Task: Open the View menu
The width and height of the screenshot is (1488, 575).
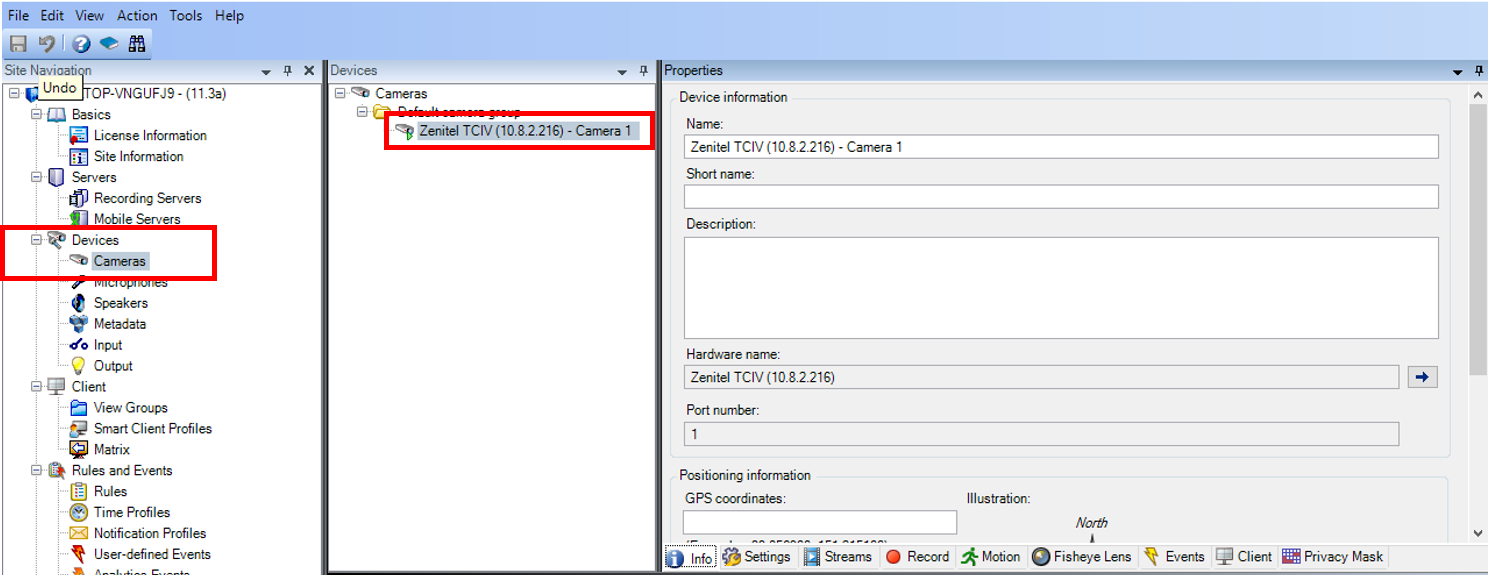Action: coord(90,16)
